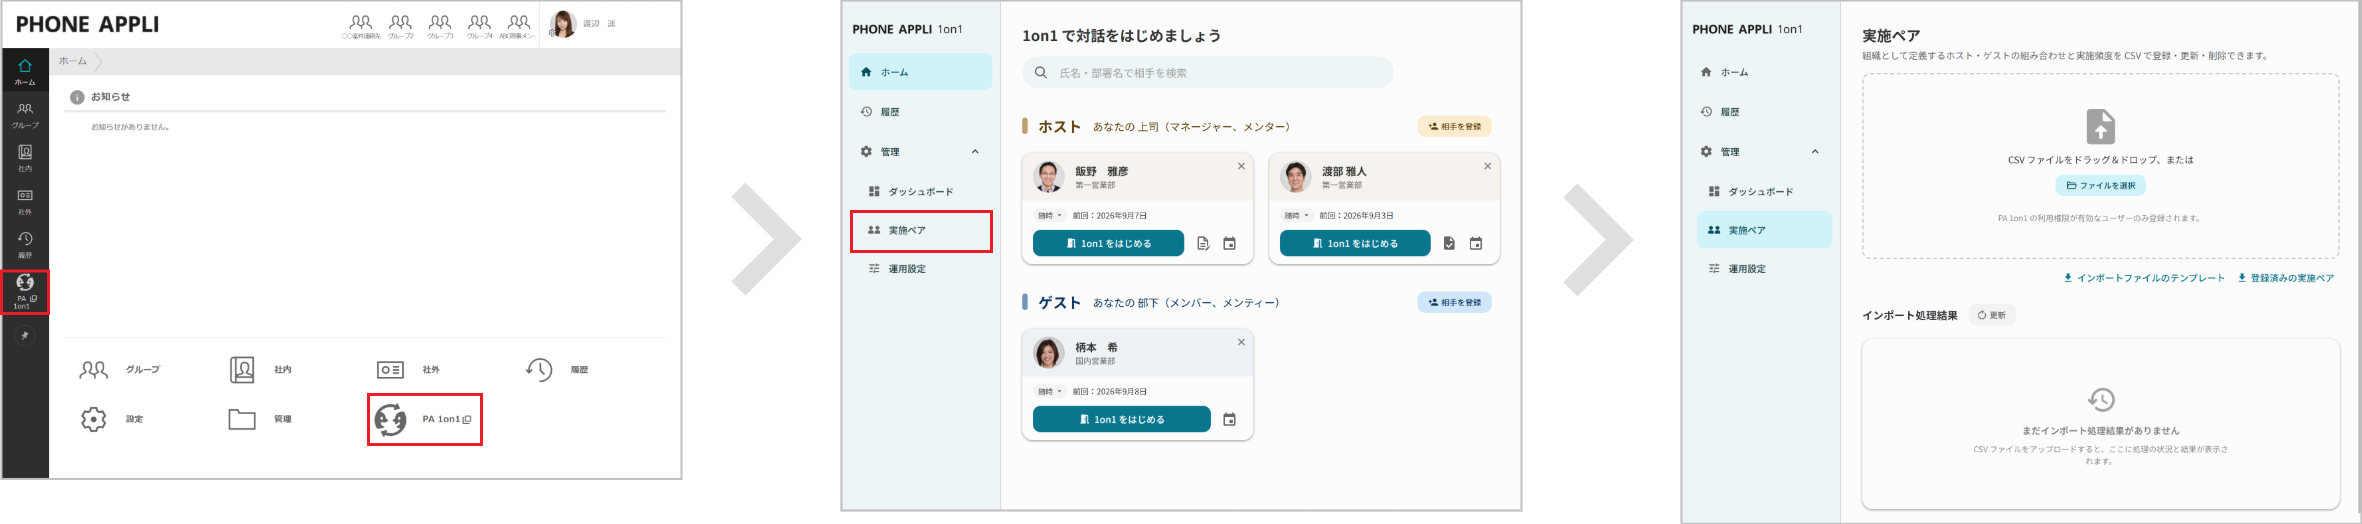Remove 渡部 雅人 card with close icon

point(1487,166)
